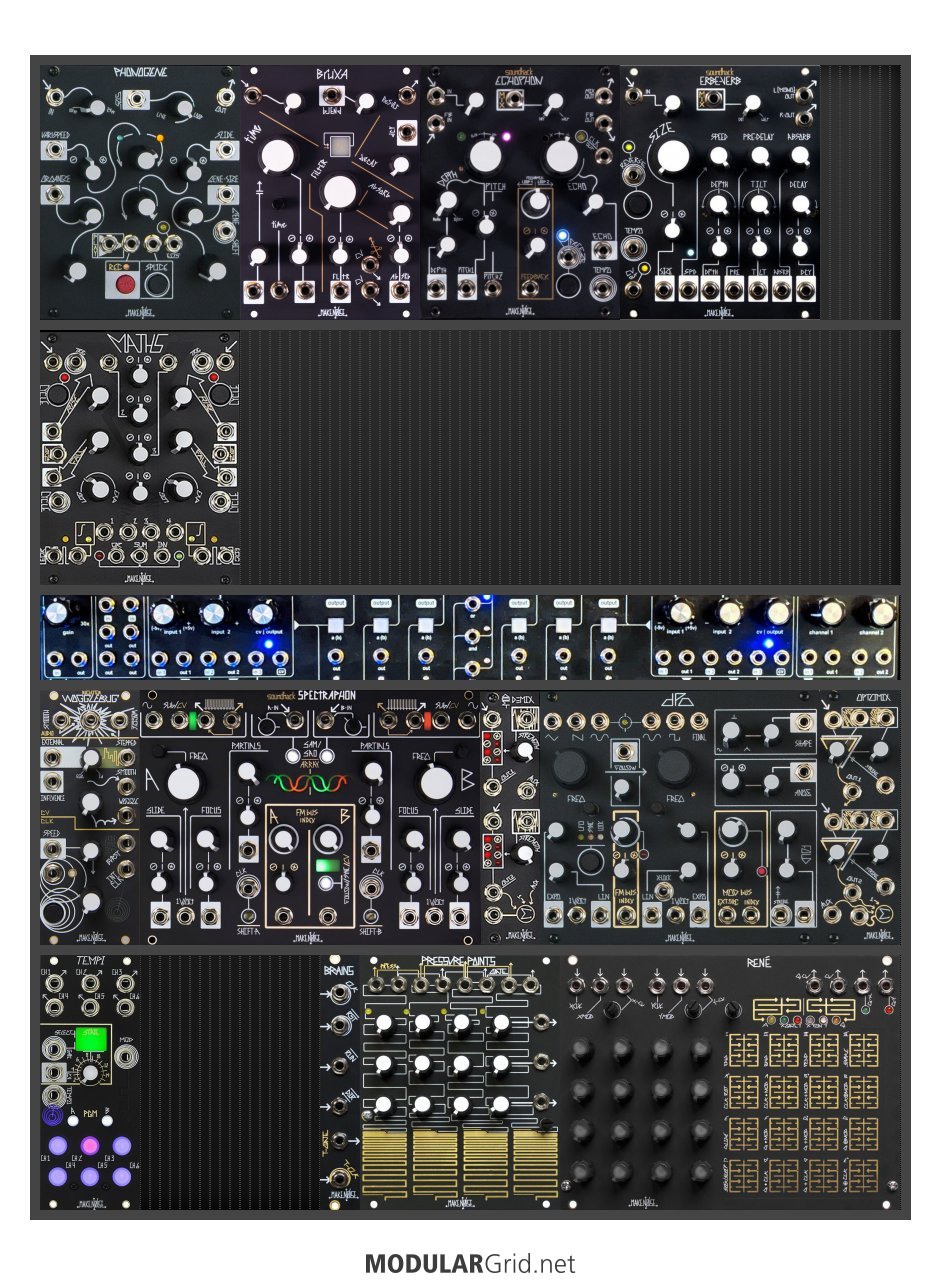Adjust the PREDELAY knob on Erbe-Verb
The height and width of the screenshot is (1285, 941).
[x=760, y=156]
